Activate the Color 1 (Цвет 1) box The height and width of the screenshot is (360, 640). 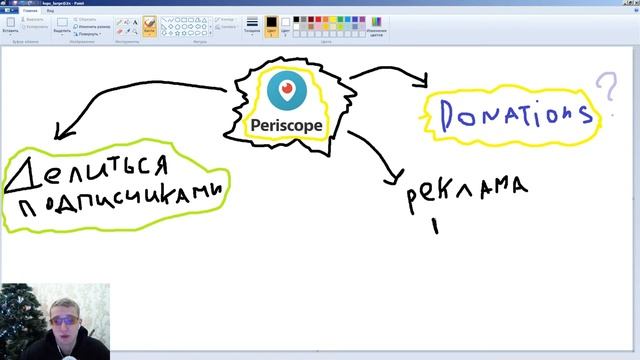(271, 27)
